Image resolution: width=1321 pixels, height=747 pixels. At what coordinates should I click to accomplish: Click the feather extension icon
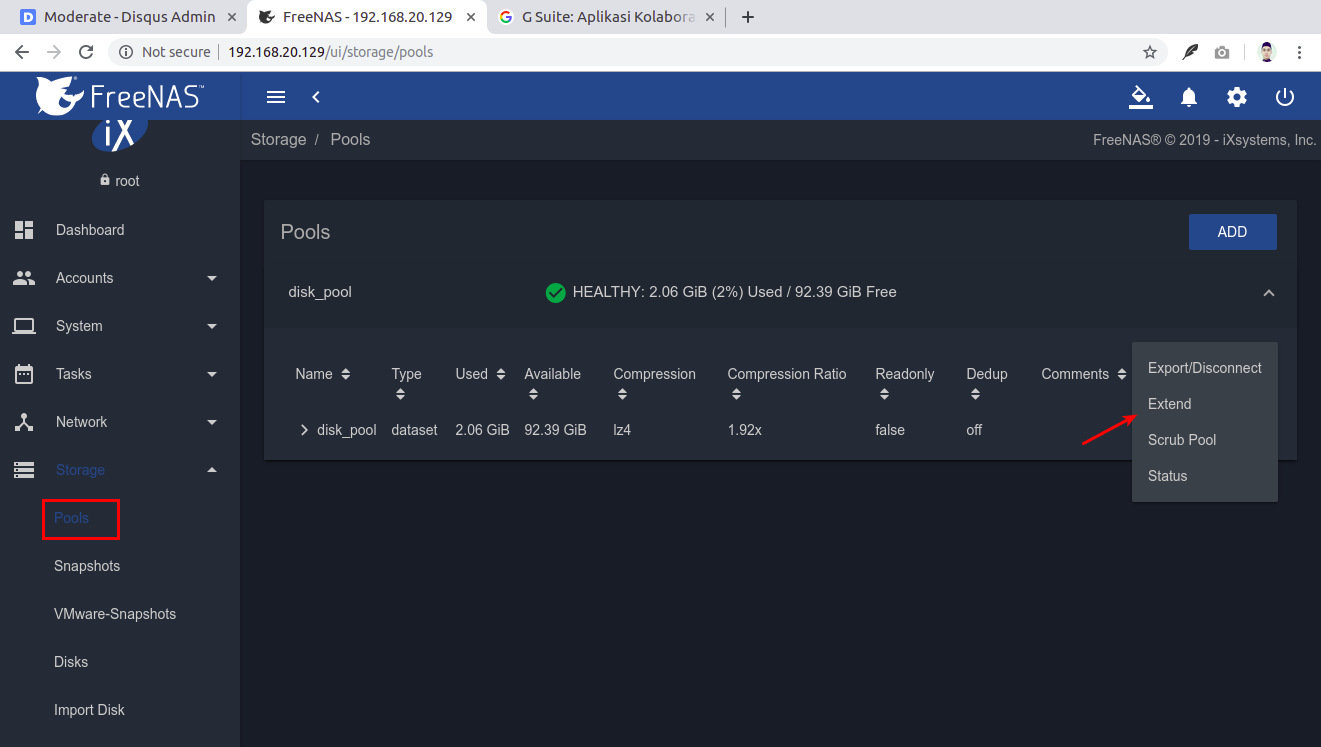click(x=1190, y=52)
